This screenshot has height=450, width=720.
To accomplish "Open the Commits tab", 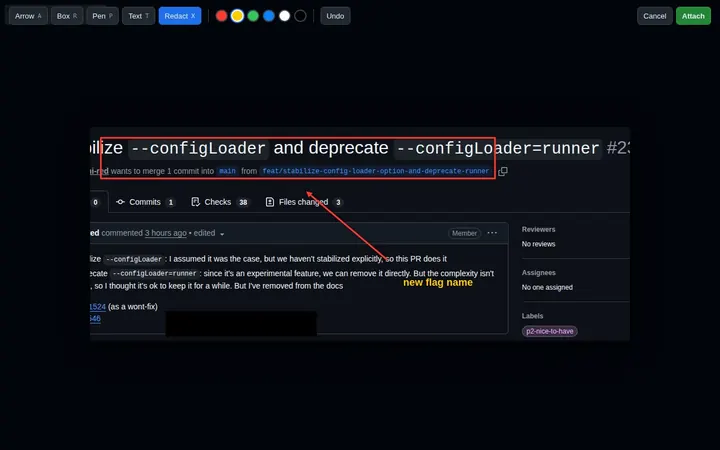I will 145,202.
